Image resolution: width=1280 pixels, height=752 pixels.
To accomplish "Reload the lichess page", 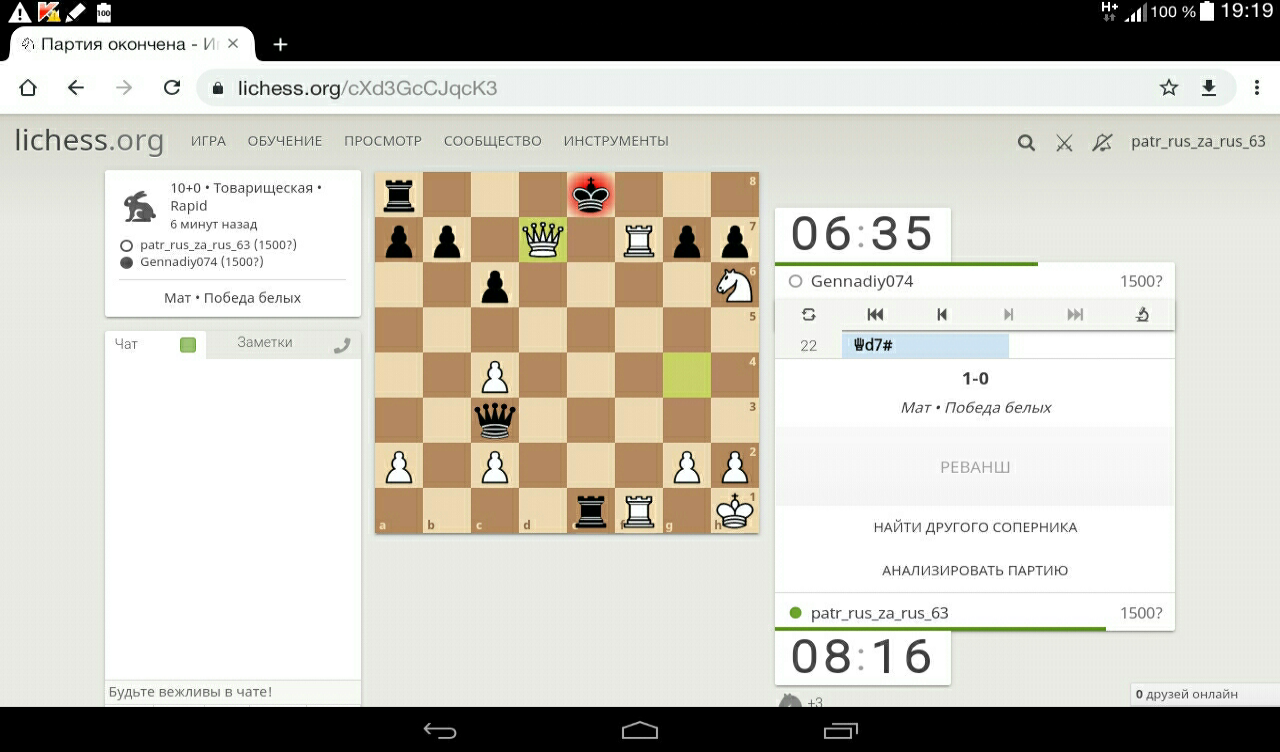I will pyautogui.click(x=172, y=88).
